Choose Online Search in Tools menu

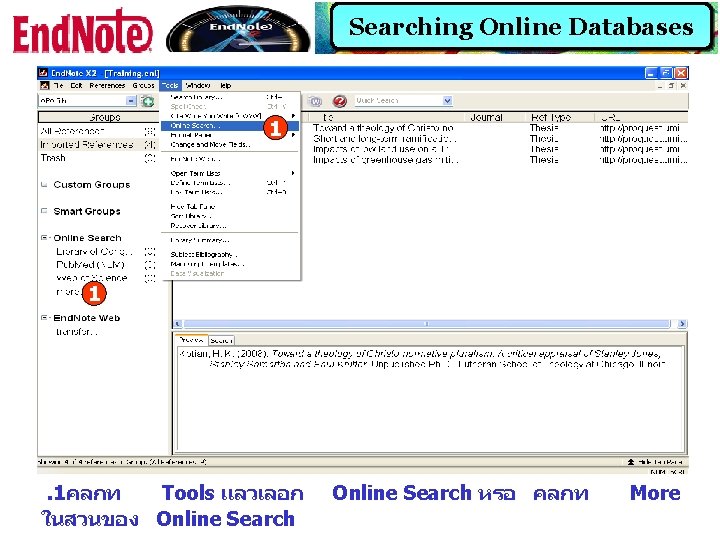click(x=230, y=125)
